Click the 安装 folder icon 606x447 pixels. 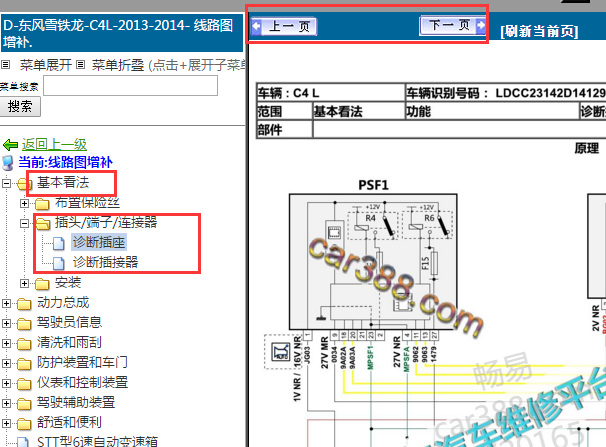point(42,284)
